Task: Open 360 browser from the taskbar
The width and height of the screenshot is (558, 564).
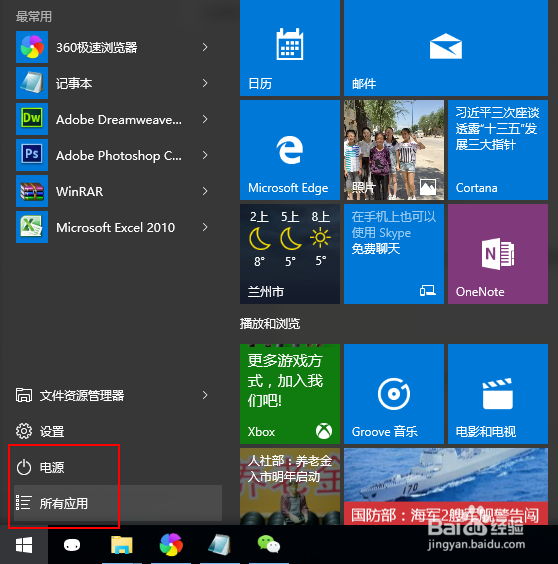Action: point(171,544)
